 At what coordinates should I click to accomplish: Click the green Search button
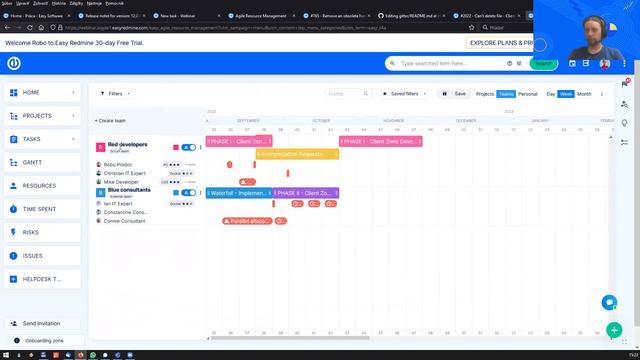(x=543, y=63)
